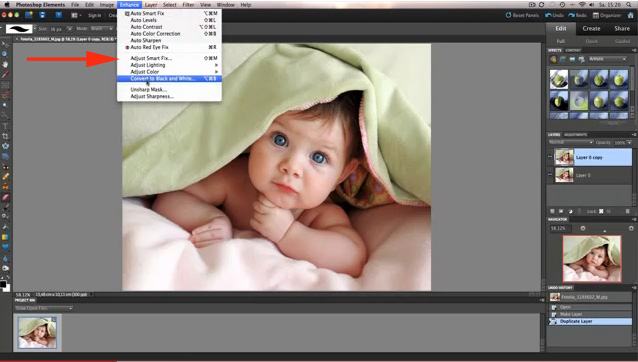Select the Crop tool
Image resolution: width=638 pixels, height=362 pixels.
point(5,136)
